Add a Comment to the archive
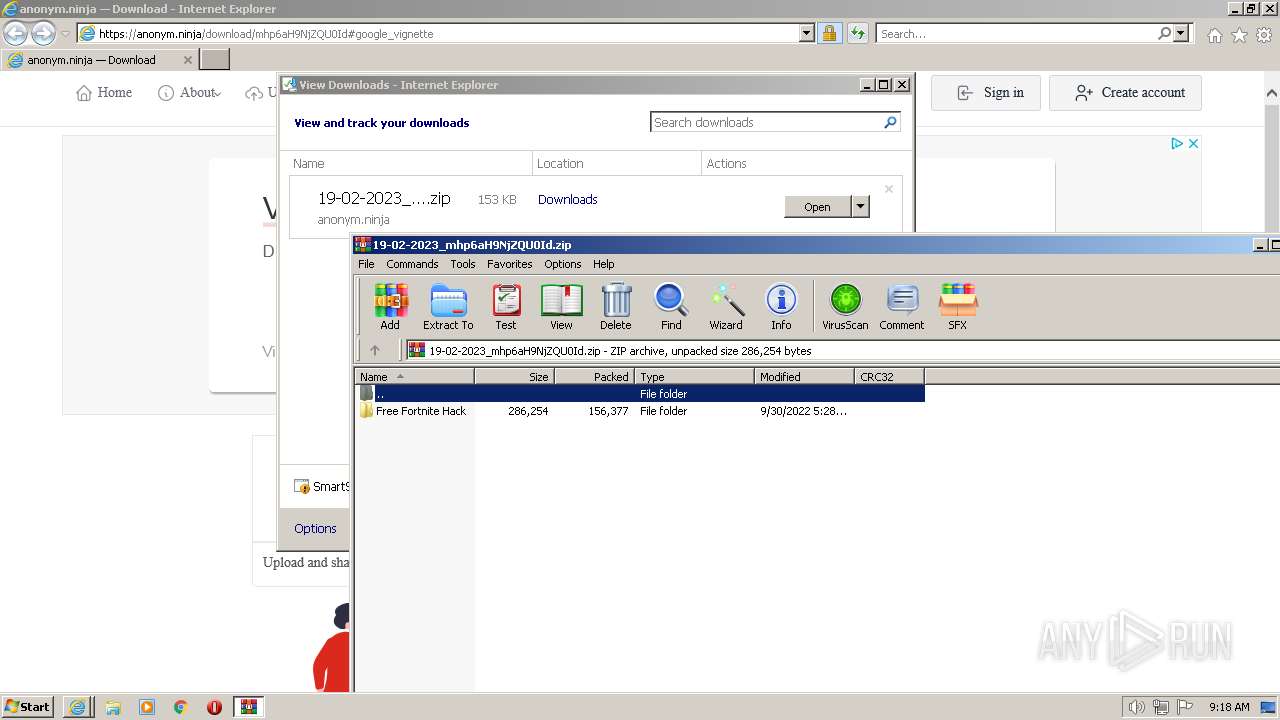The height and width of the screenshot is (720, 1280). point(902,306)
